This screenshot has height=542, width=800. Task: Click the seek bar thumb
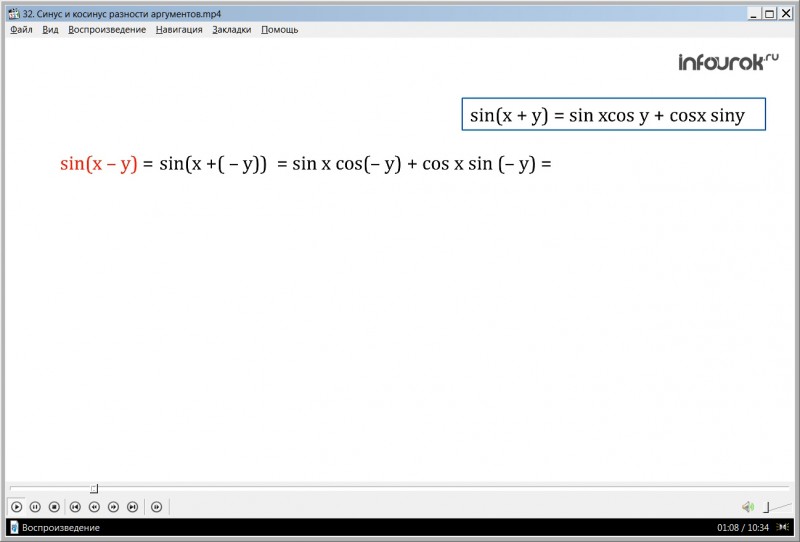[94, 489]
